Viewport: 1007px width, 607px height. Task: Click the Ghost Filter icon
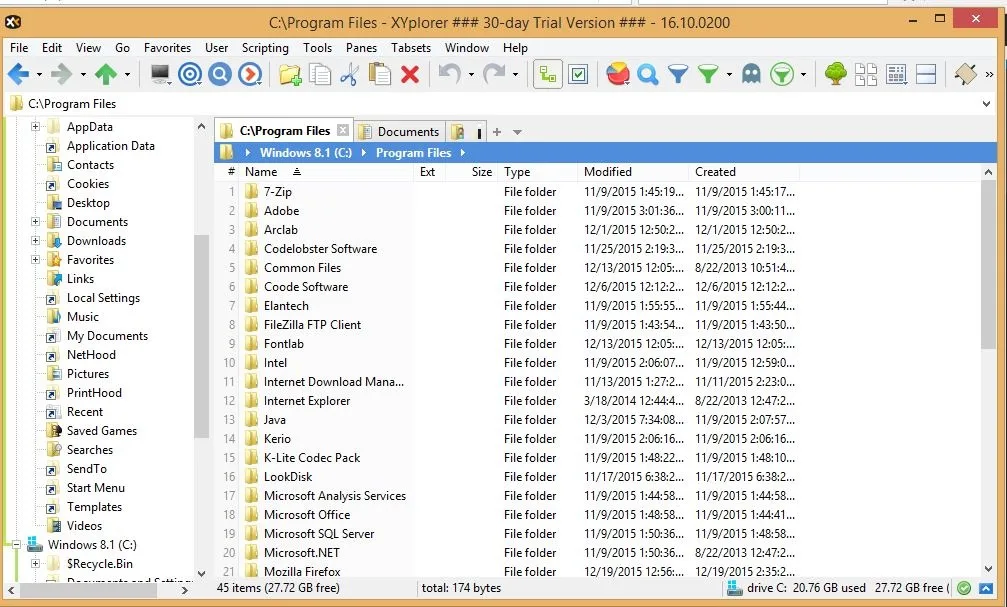click(751, 75)
